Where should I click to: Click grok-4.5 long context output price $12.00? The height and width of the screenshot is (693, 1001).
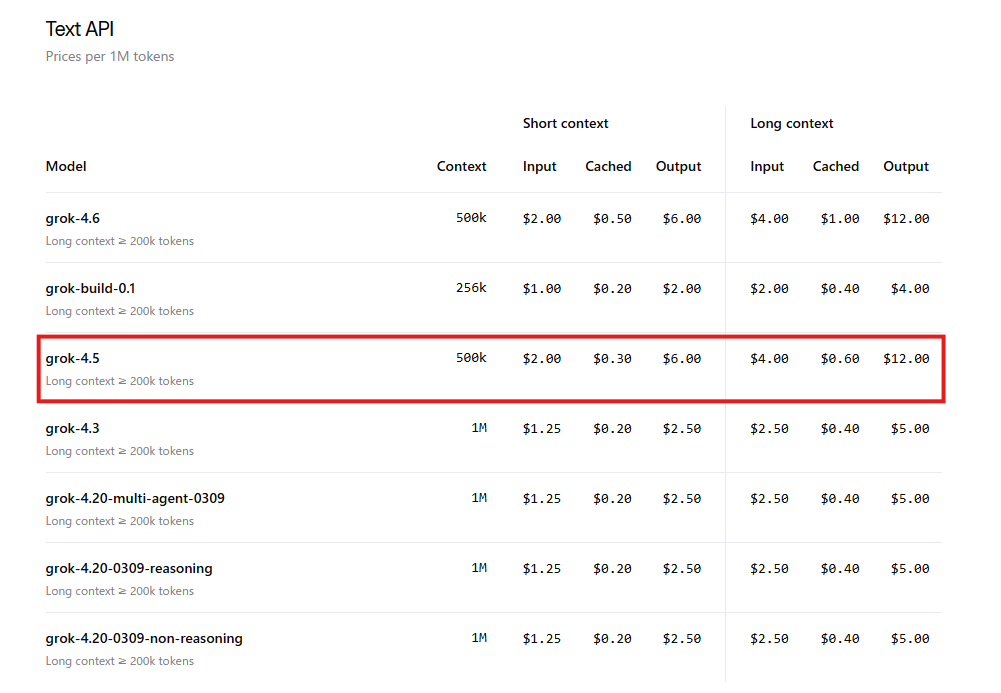tap(906, 359)
